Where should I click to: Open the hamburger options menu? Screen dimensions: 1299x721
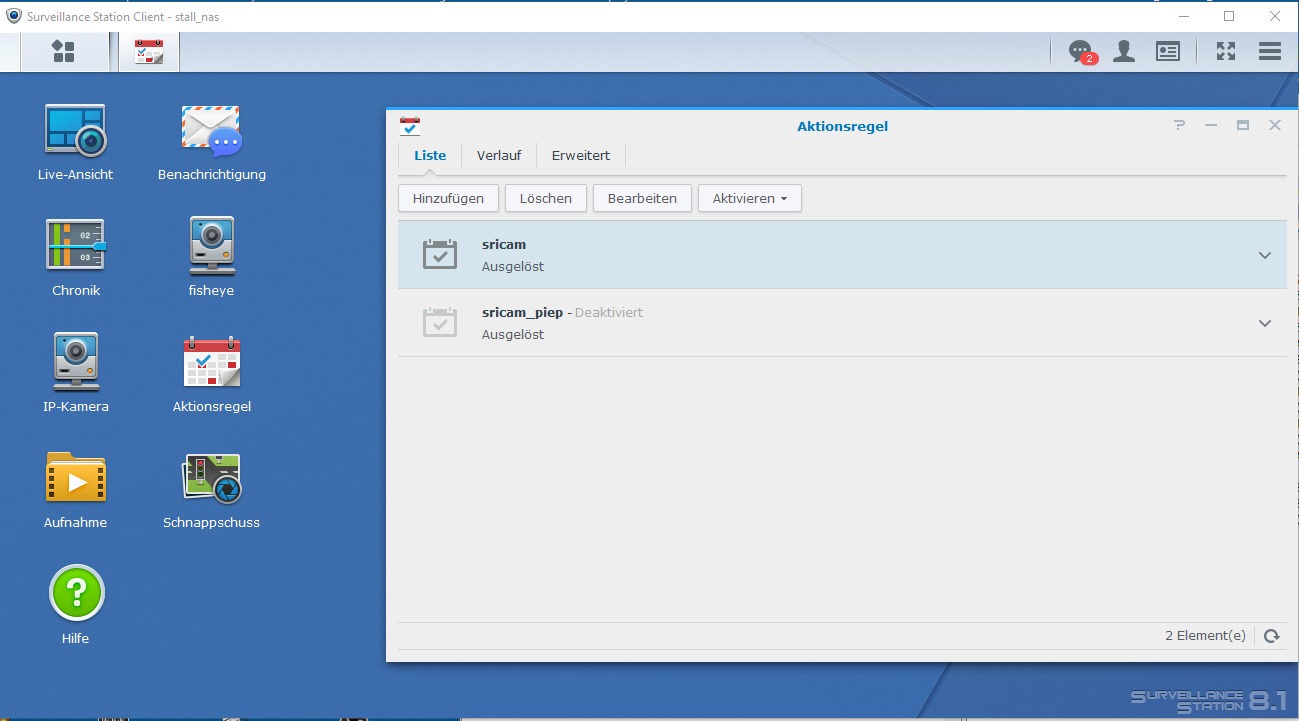(1270, 51)
